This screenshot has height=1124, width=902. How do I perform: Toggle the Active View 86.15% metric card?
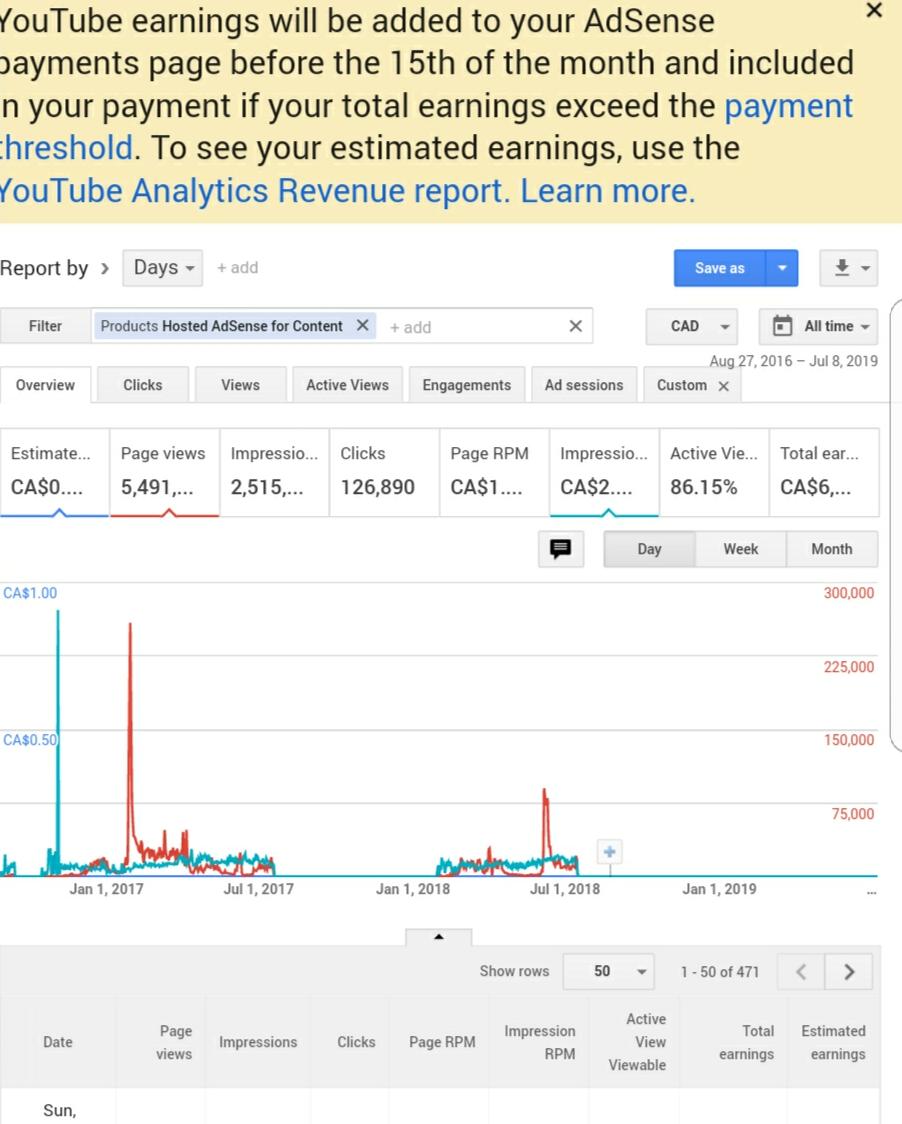714,472
